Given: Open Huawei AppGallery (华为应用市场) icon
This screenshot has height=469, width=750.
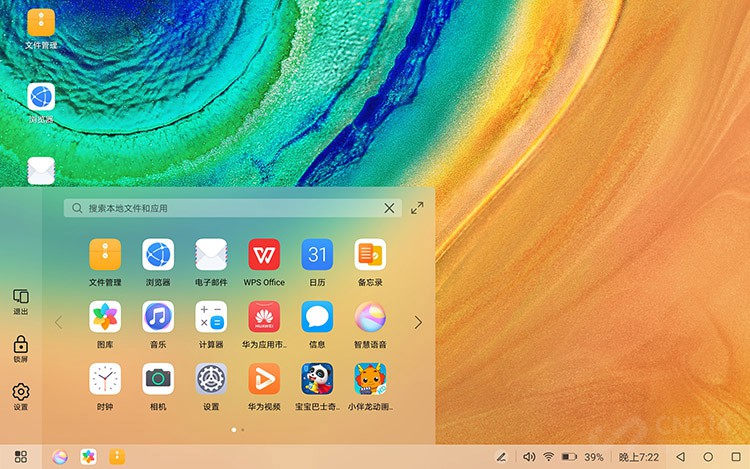Looking at the screenshot, I should pyautogui.click(x=264, y=317).
